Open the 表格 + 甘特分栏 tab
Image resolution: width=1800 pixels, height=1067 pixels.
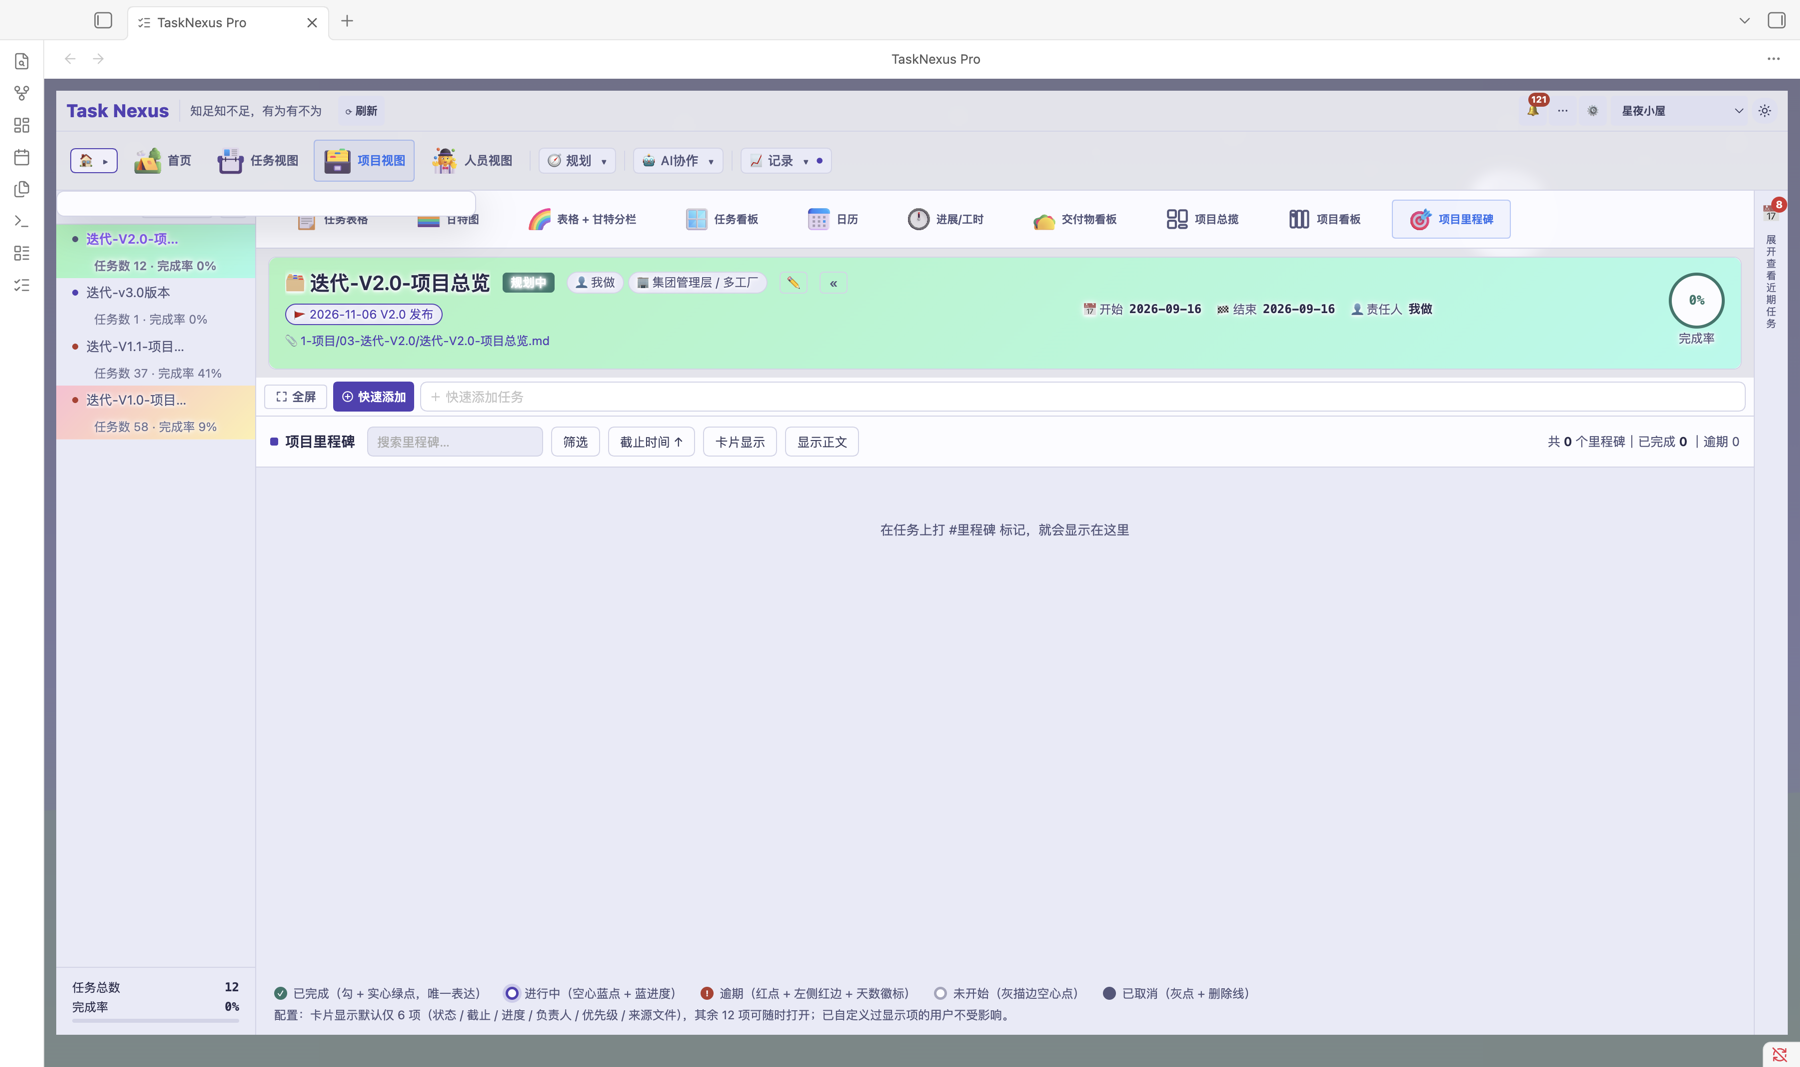pos(582,219)
